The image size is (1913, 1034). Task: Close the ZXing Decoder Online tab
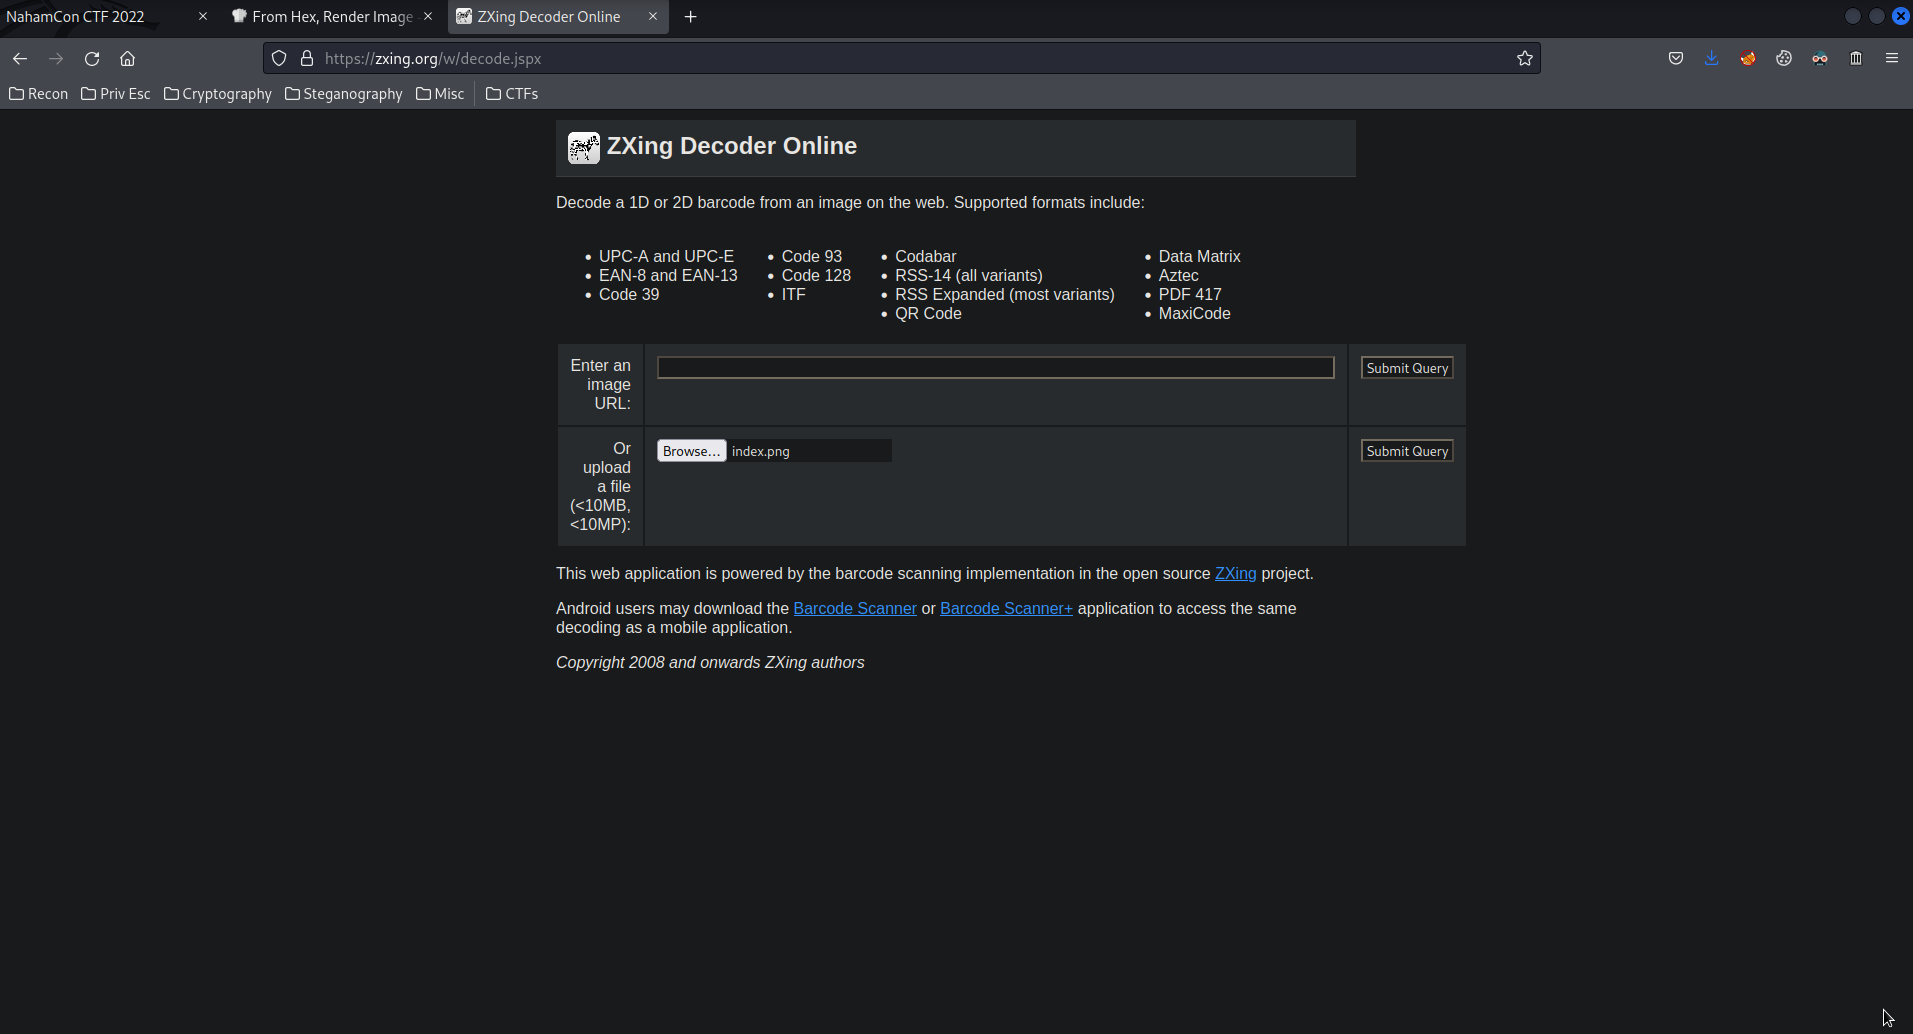tap(653, 17)
